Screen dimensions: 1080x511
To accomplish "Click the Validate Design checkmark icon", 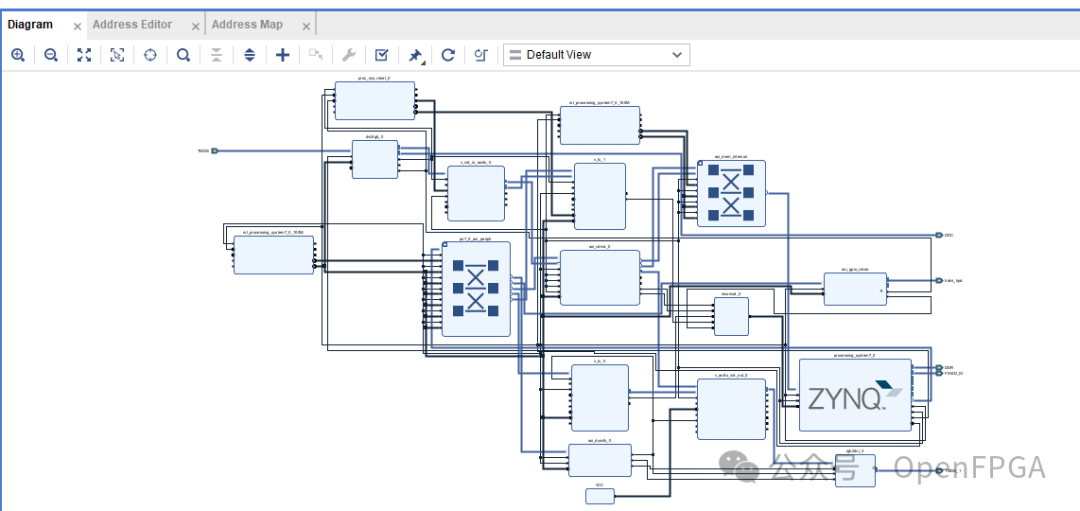I will click(x=381, y=55).
